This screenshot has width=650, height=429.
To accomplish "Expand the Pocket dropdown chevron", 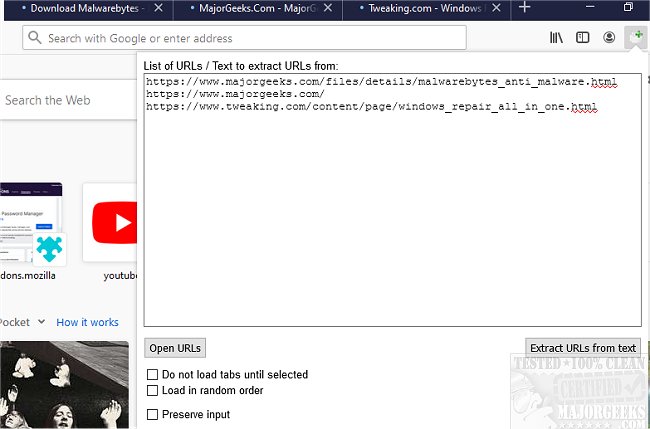I will click(41, 321).
